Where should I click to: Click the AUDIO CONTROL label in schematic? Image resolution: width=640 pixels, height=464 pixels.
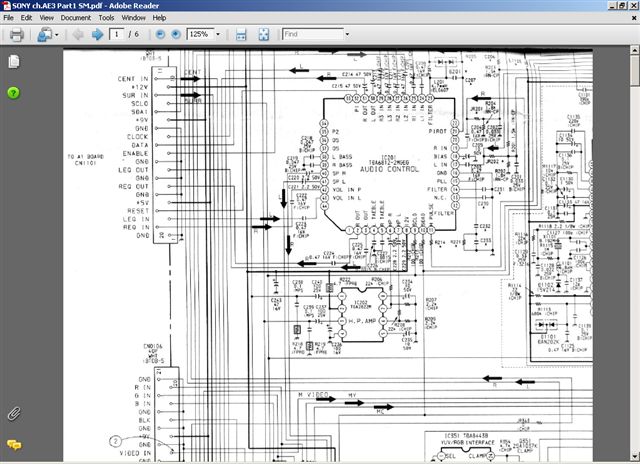pyautogui.click(x=389, y=169)
